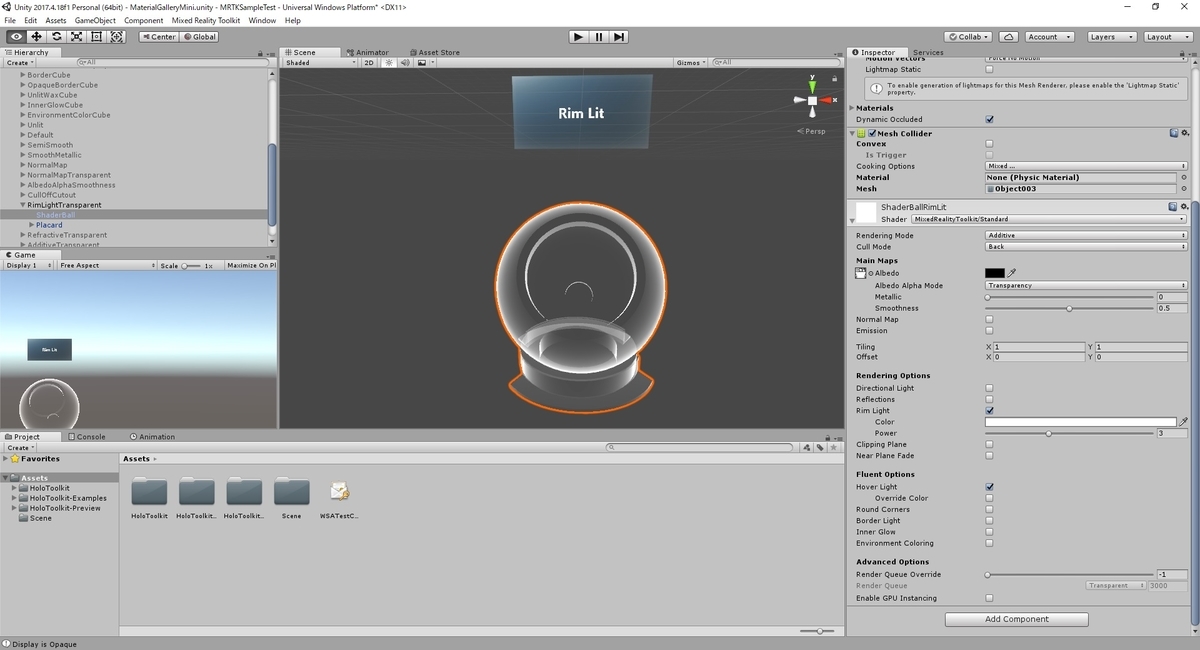Click the Smoothness slider
Viewport: 1200px width, 650px height.
1069,308
